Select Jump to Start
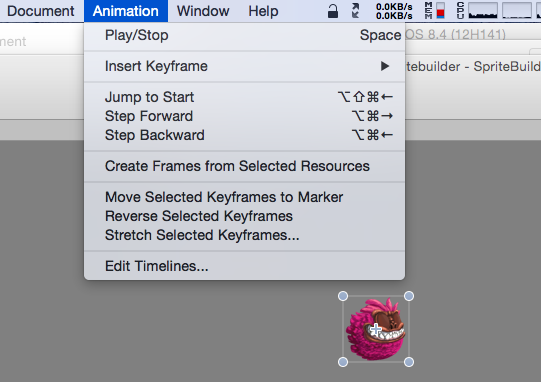The width and height of the screenshot is (541, 382). [245, 97]
